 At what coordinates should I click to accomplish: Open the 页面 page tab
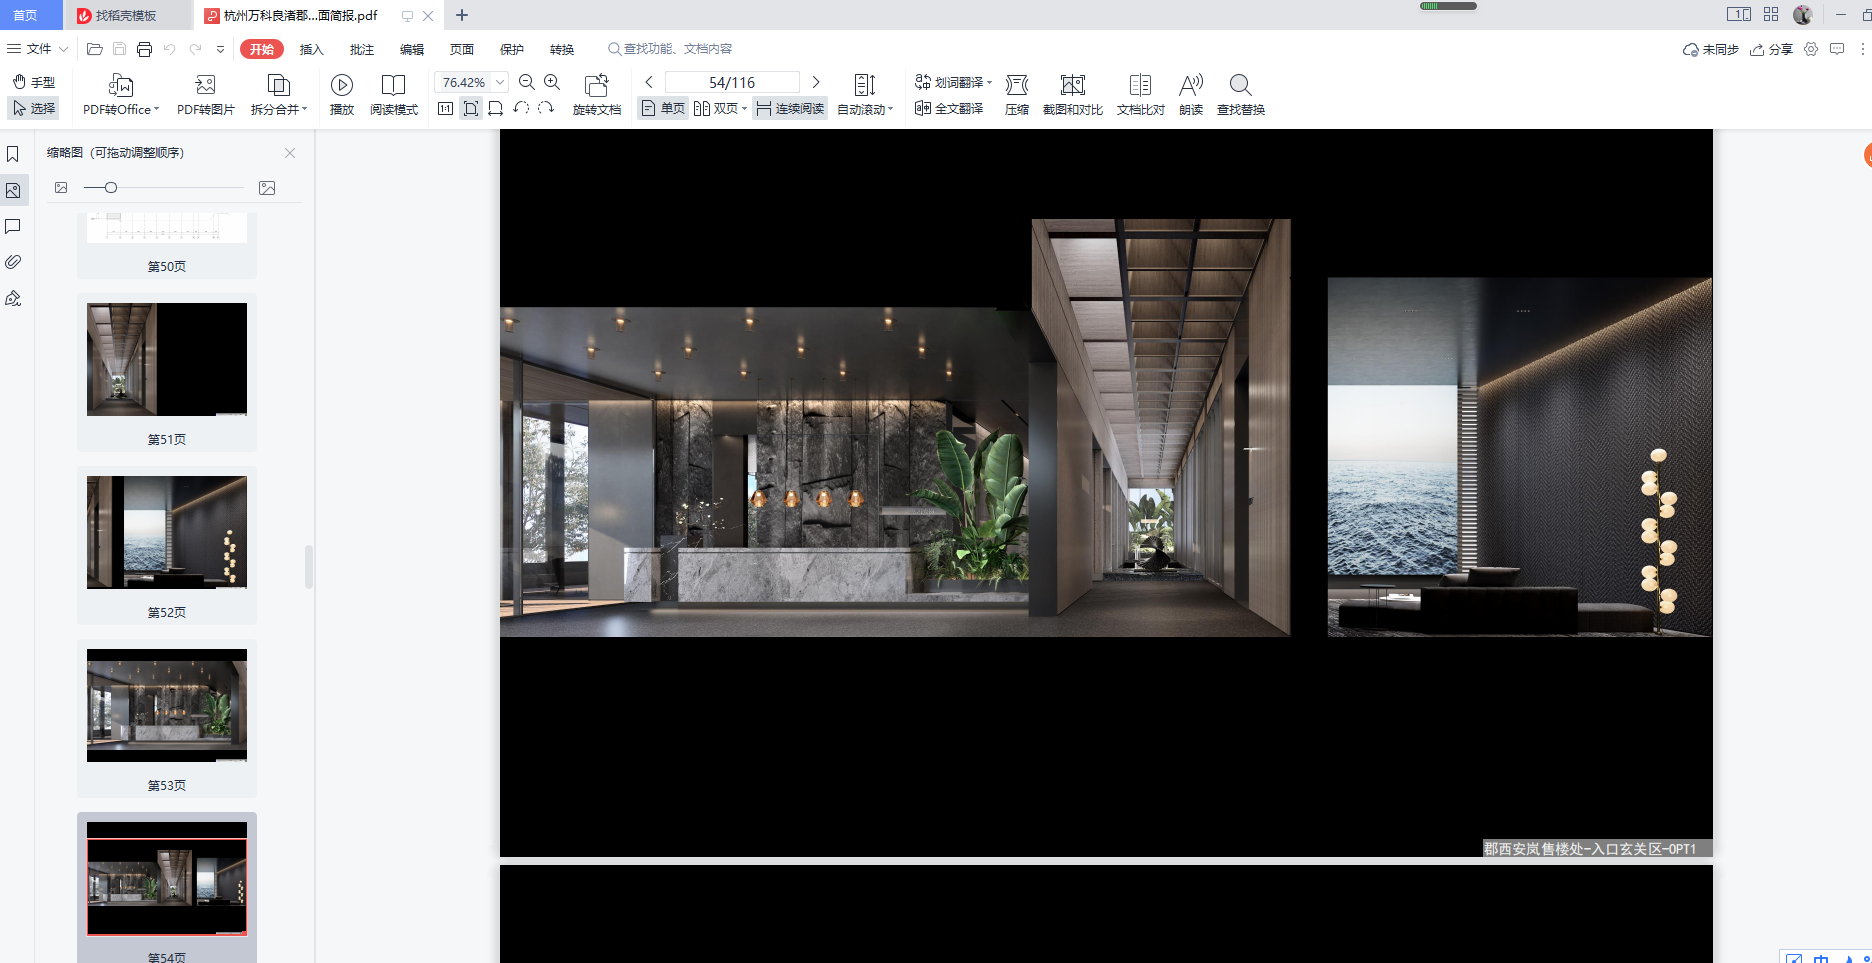pos(462,49)
